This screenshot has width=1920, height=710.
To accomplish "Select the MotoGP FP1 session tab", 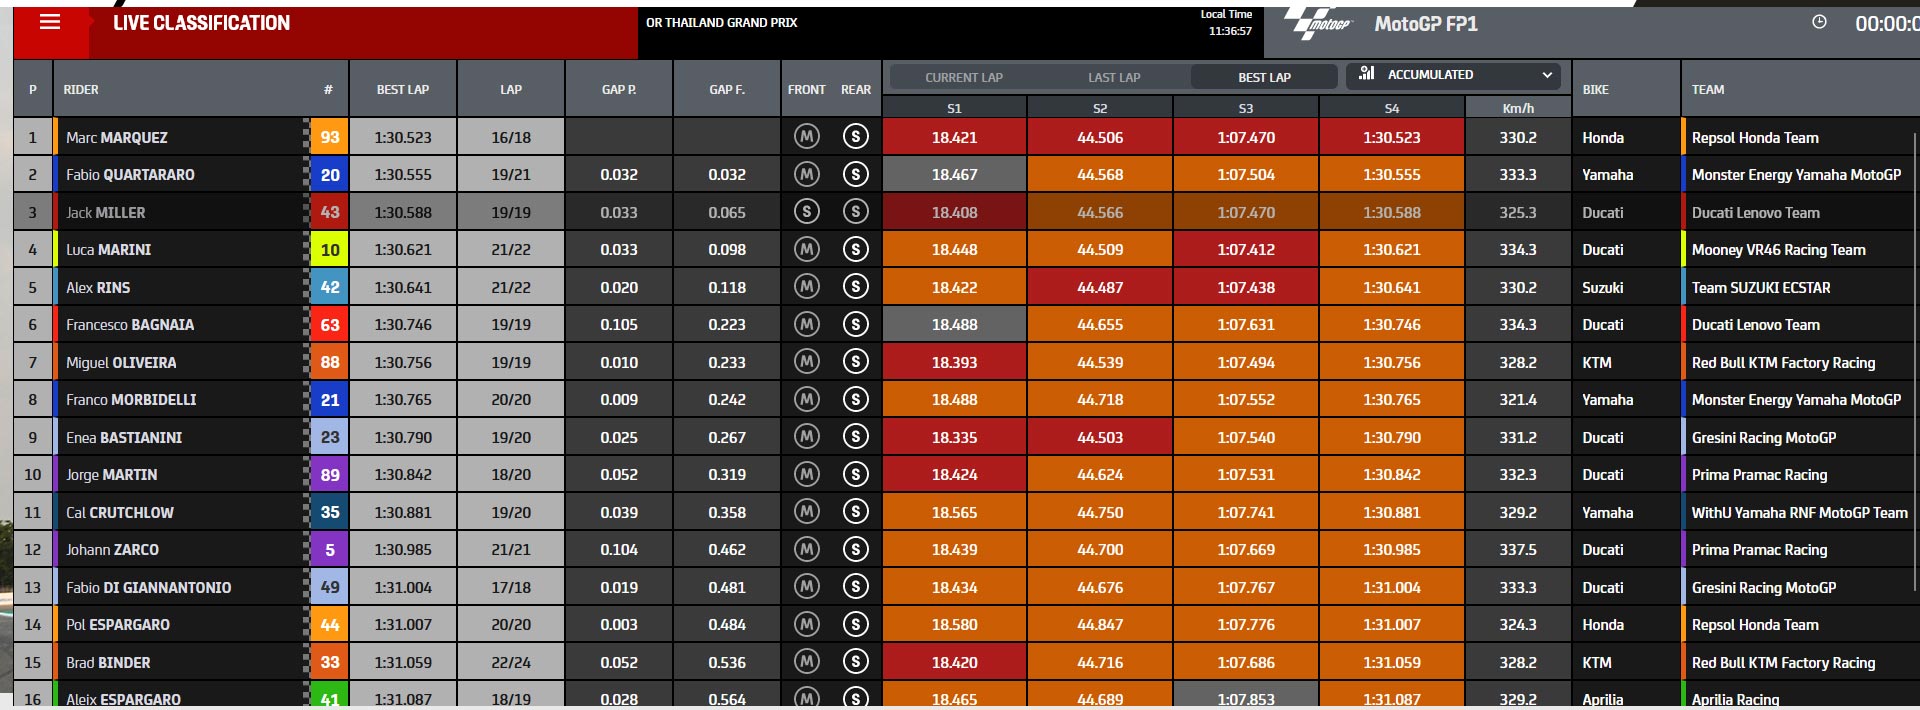I will (1425, 24).
